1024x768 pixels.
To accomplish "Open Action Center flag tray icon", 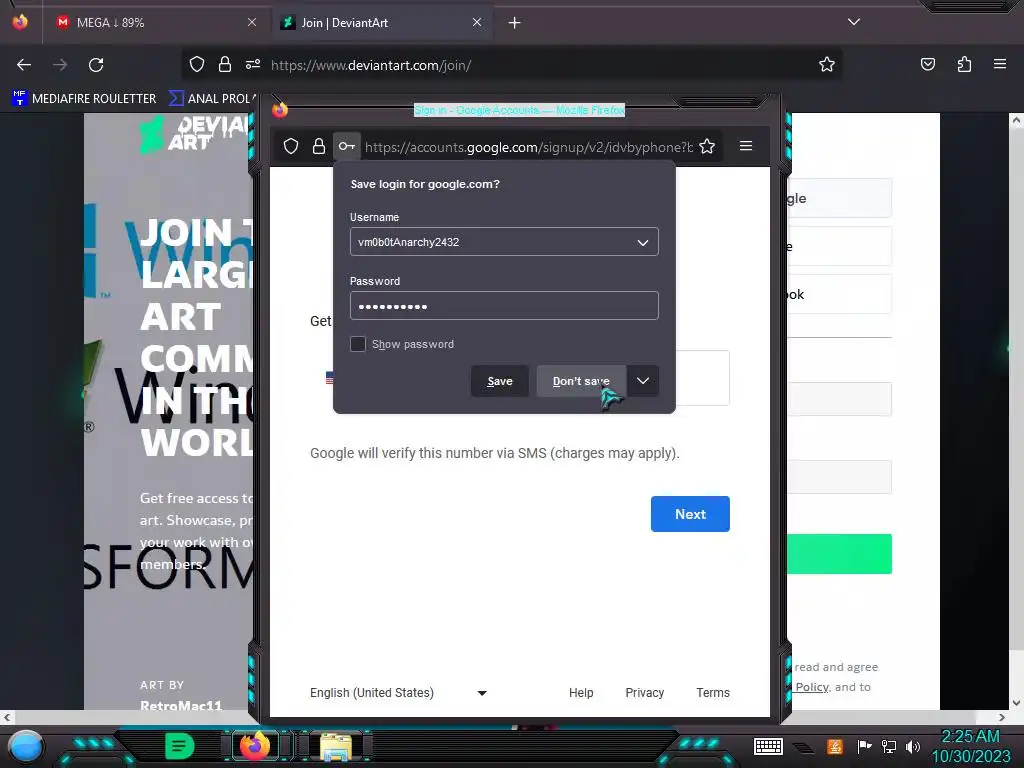I will [864, 746].
